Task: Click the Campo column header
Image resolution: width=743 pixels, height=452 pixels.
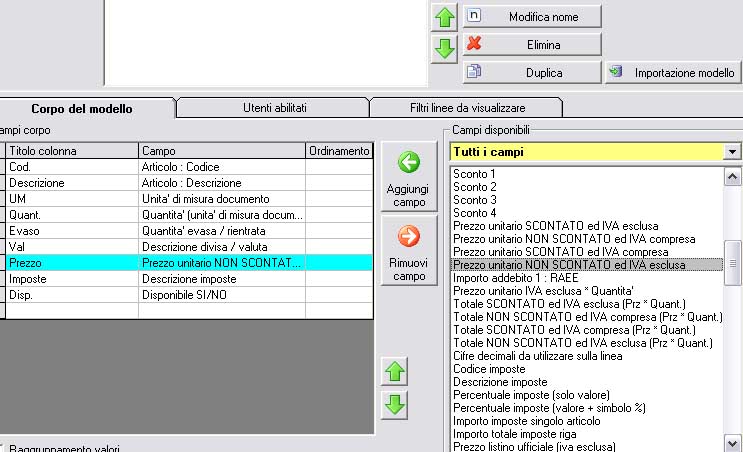Action: 222,151
